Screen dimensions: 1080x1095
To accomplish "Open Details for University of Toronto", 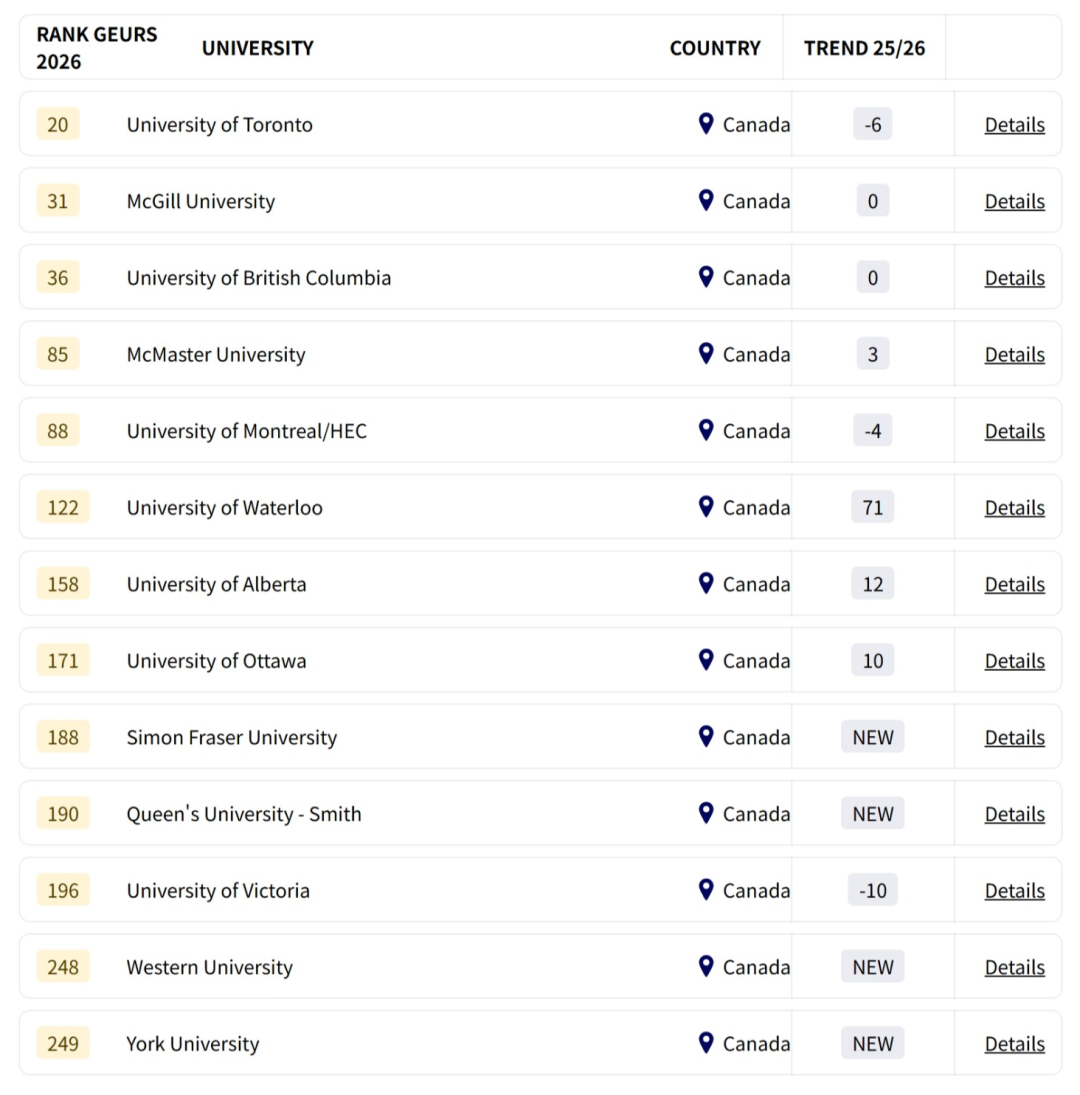I will click(x=1014, y=124).
